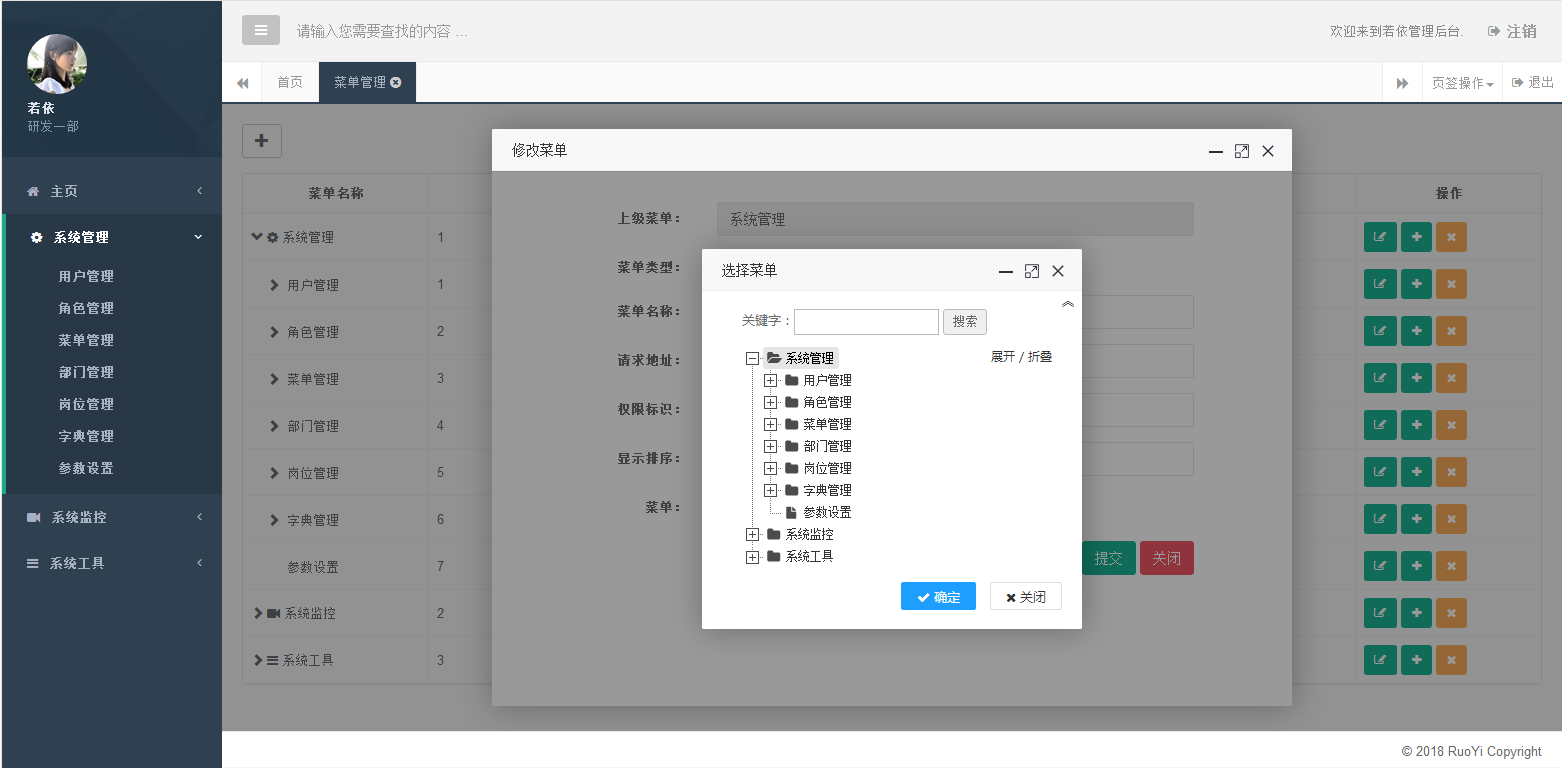Click delete icon in 系统监控 table row
This screenshot has height=768, width=1562.
(1451, 613)
